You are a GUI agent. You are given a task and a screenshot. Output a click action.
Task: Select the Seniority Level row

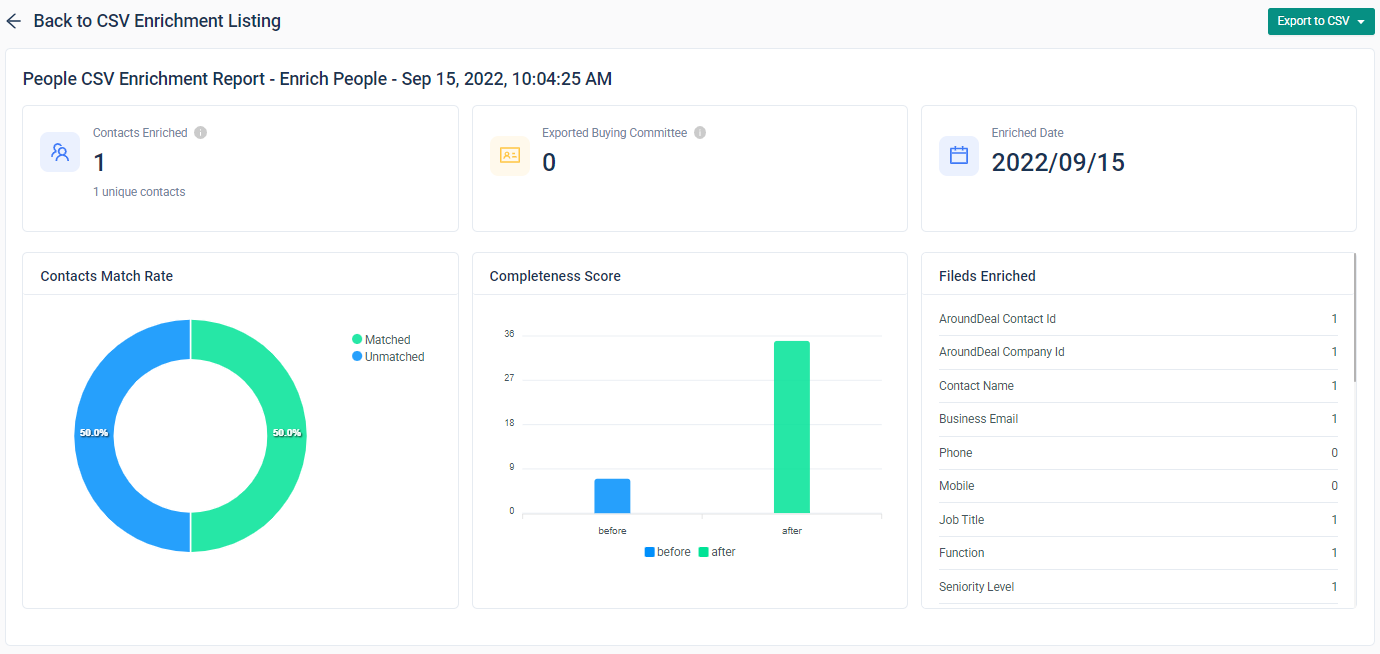click(1137, 587)
